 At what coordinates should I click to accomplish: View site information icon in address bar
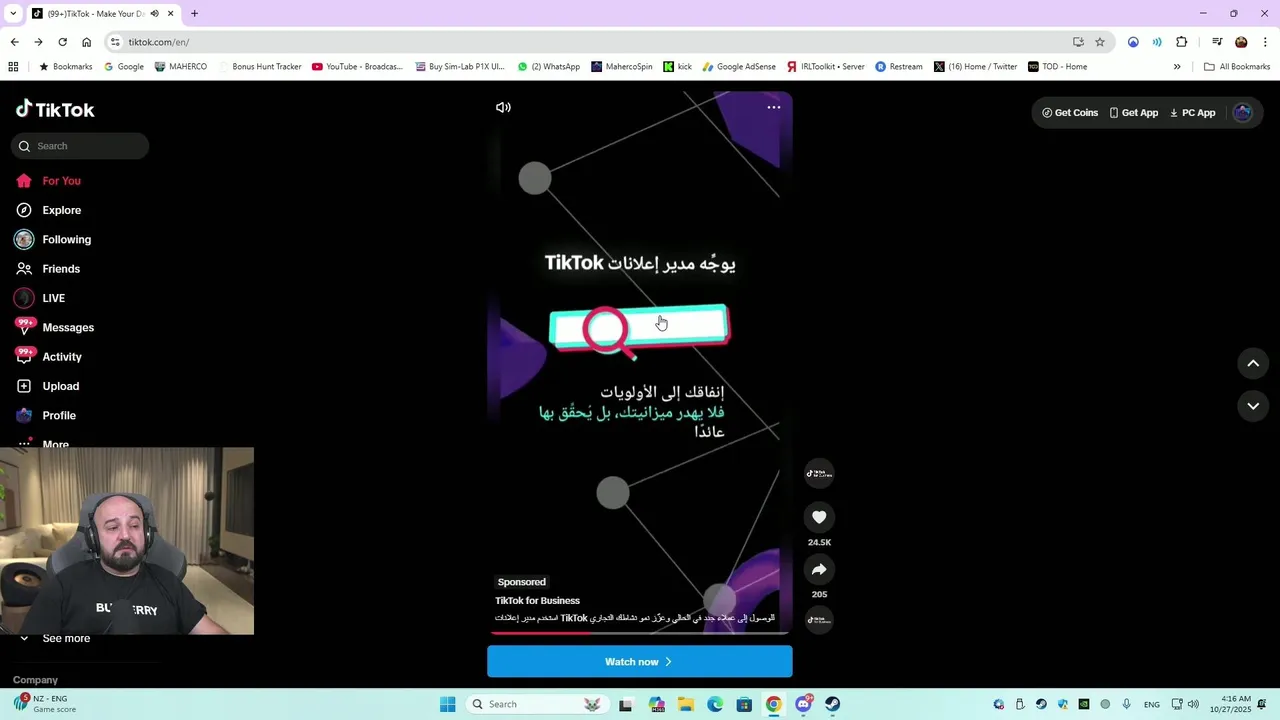point(115,42)
